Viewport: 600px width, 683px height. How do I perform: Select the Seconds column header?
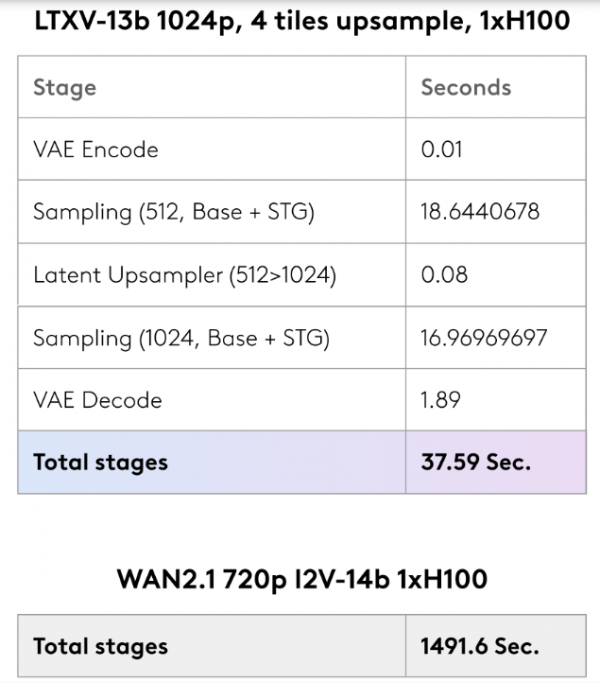point(466,88)
